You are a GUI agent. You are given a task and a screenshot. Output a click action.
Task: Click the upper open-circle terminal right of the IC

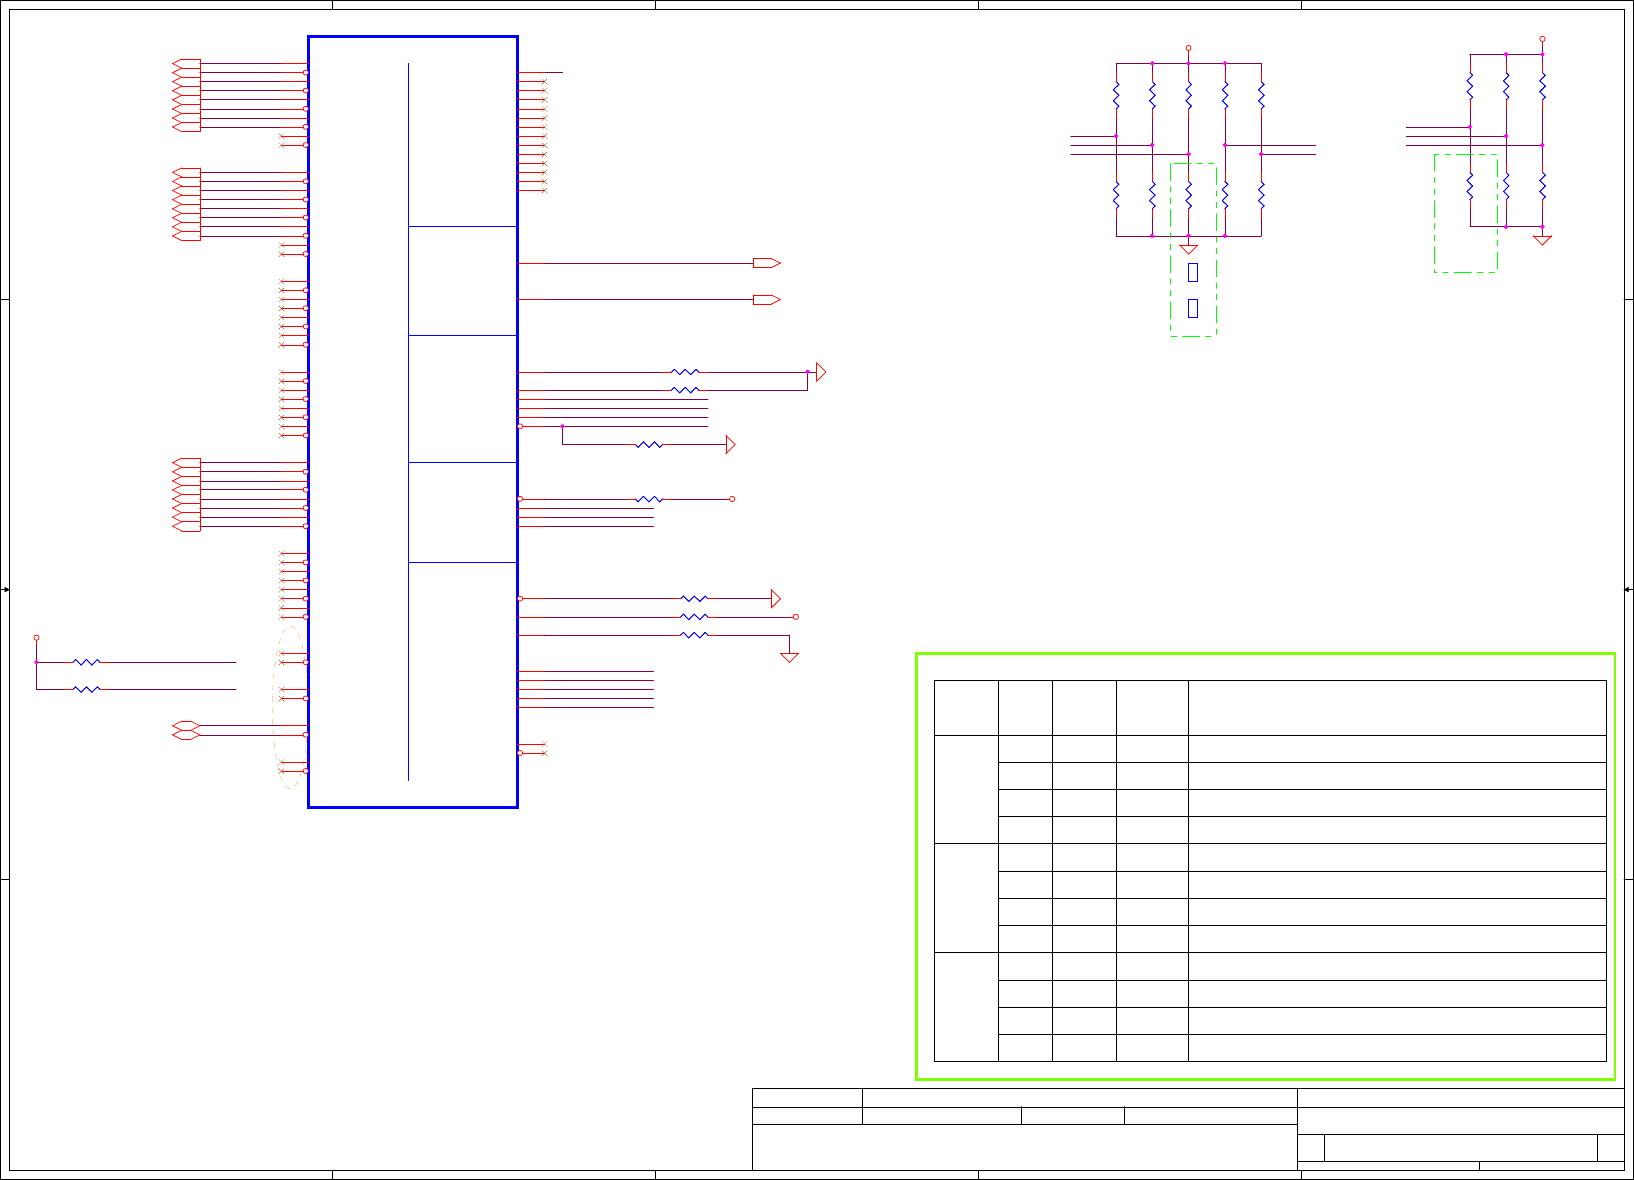pyautogui.click(x=732, y=499)
